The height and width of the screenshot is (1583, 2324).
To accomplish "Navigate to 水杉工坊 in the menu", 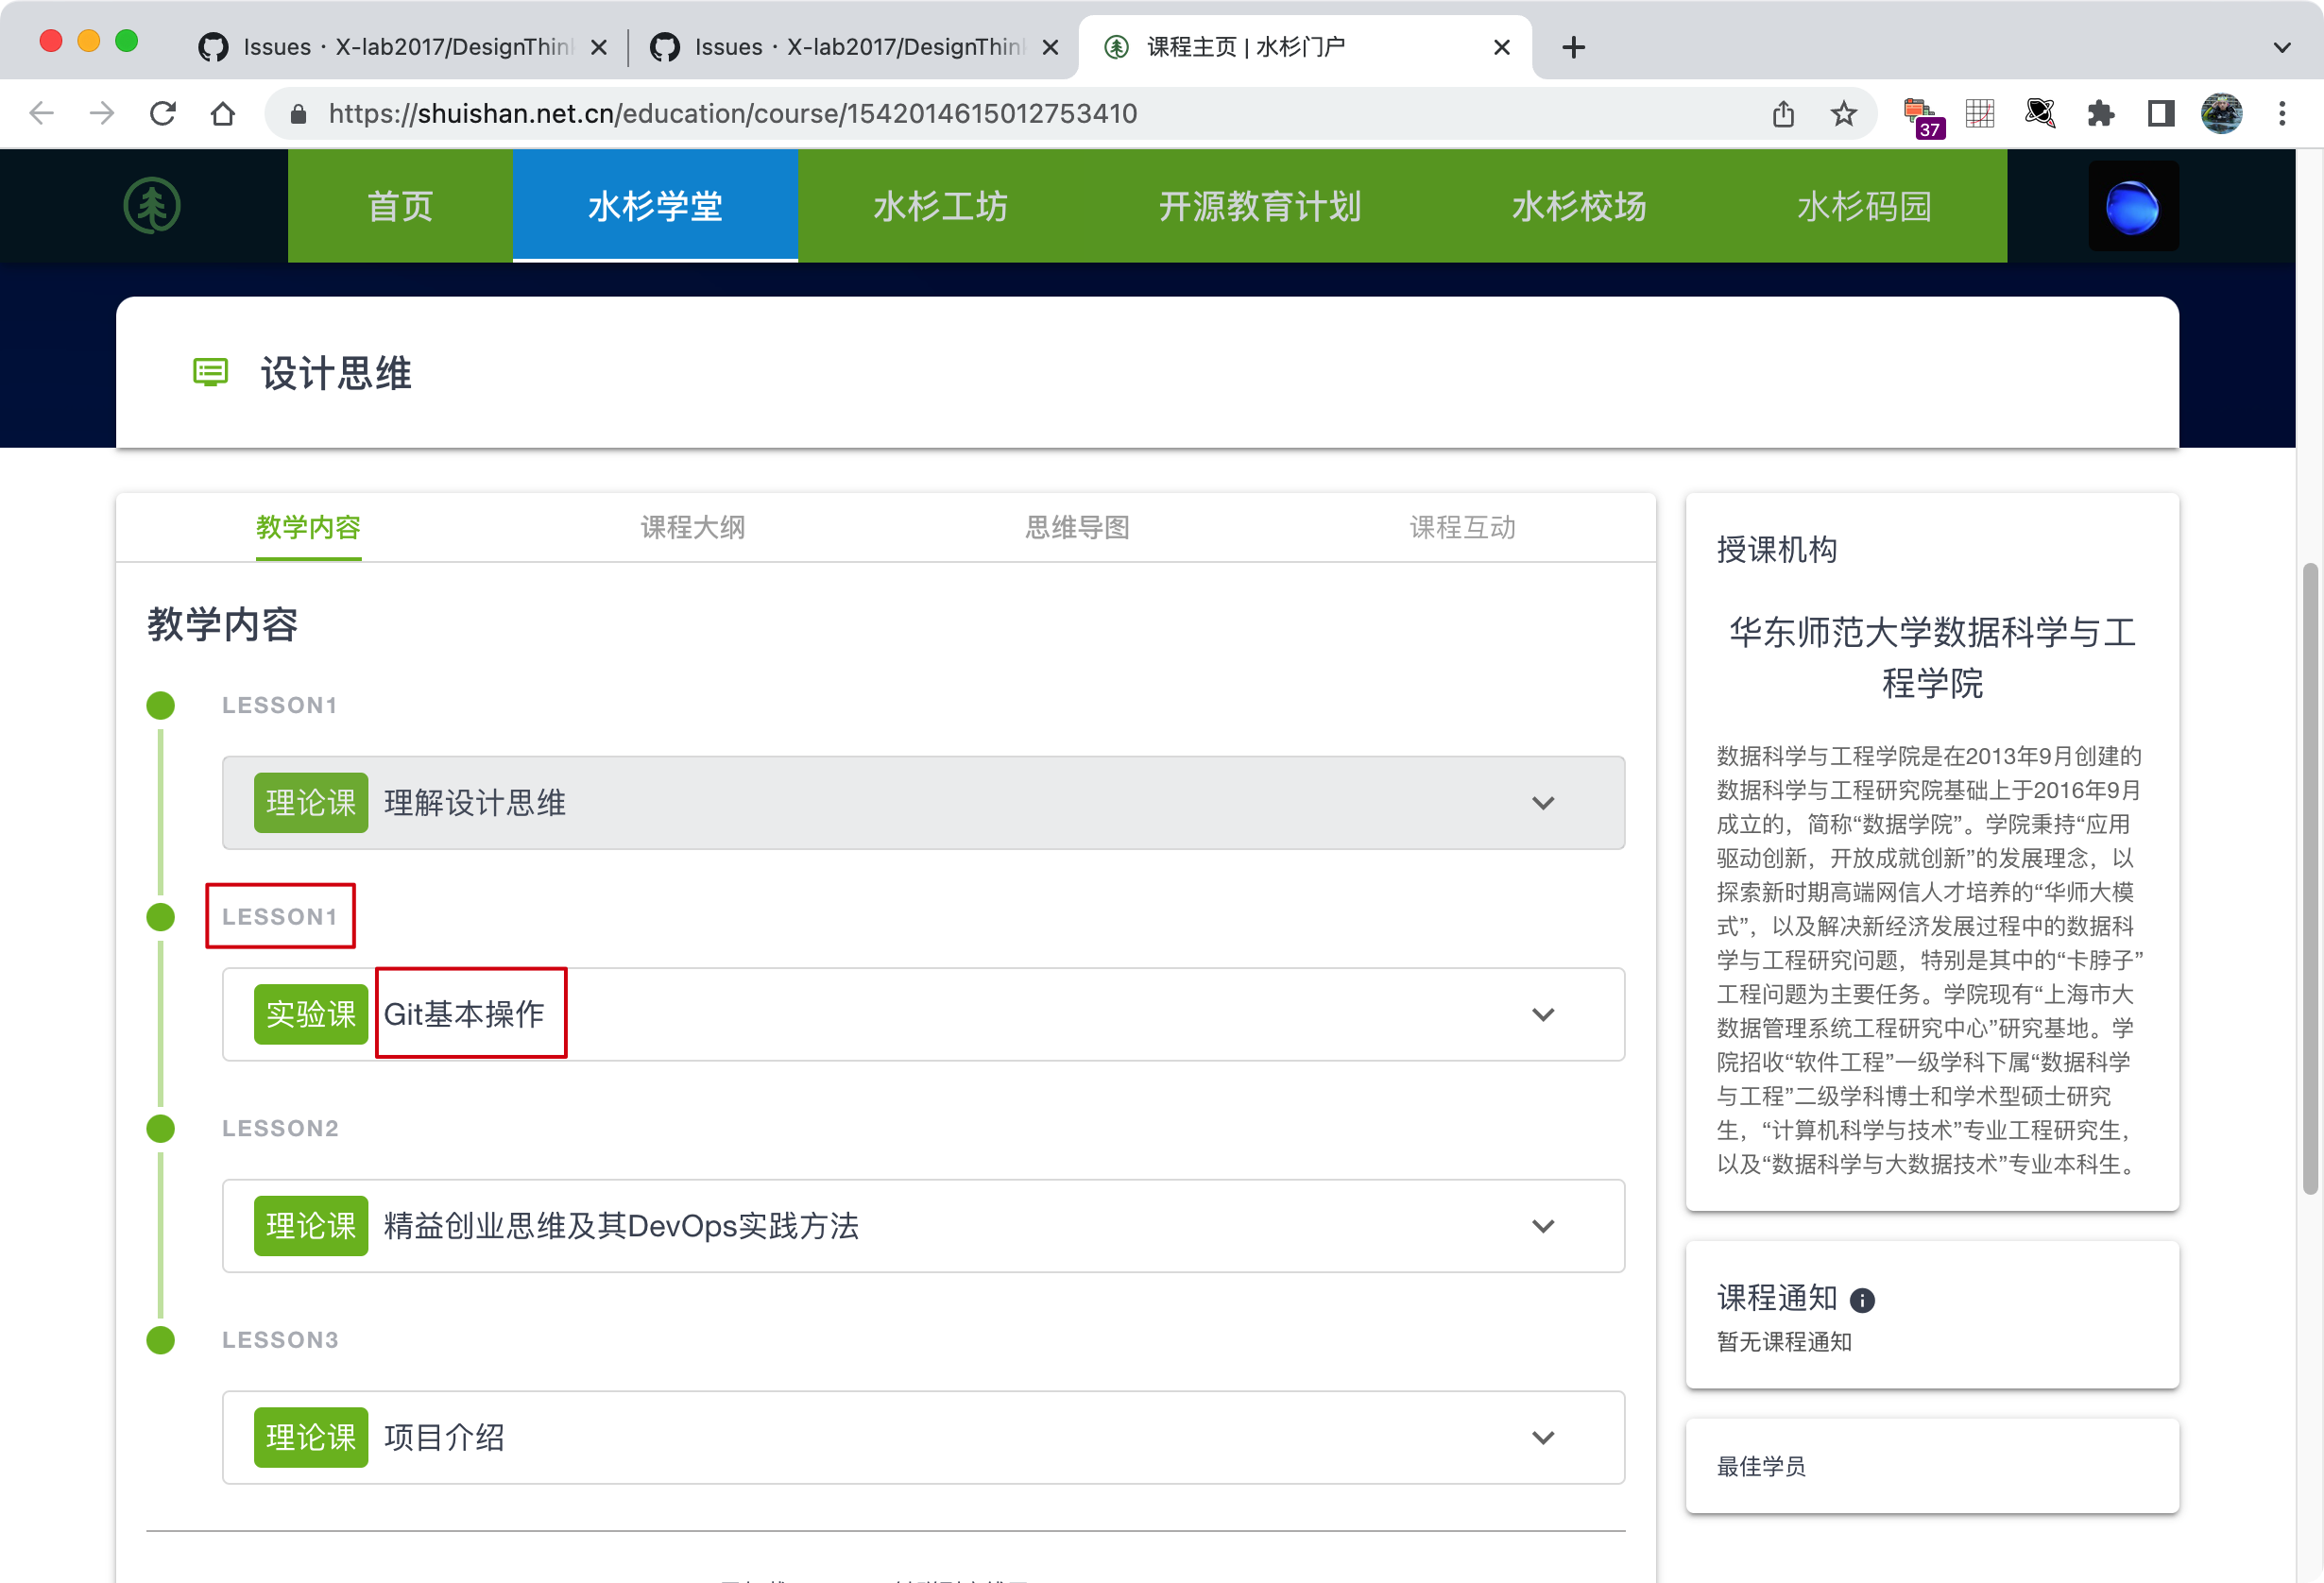I will click(x=939, y=206).
